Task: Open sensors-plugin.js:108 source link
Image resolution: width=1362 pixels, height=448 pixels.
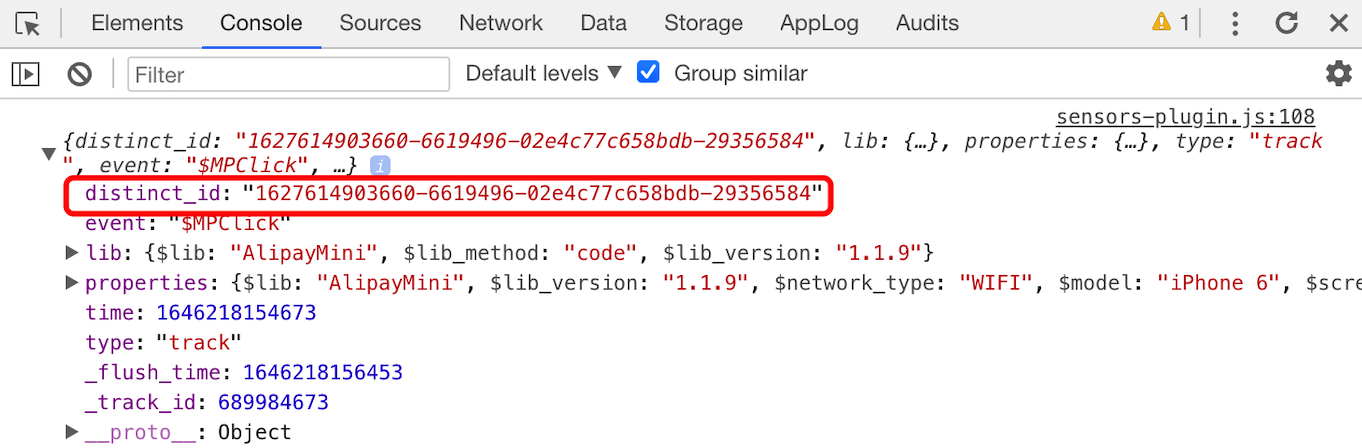Action: 1185,118
